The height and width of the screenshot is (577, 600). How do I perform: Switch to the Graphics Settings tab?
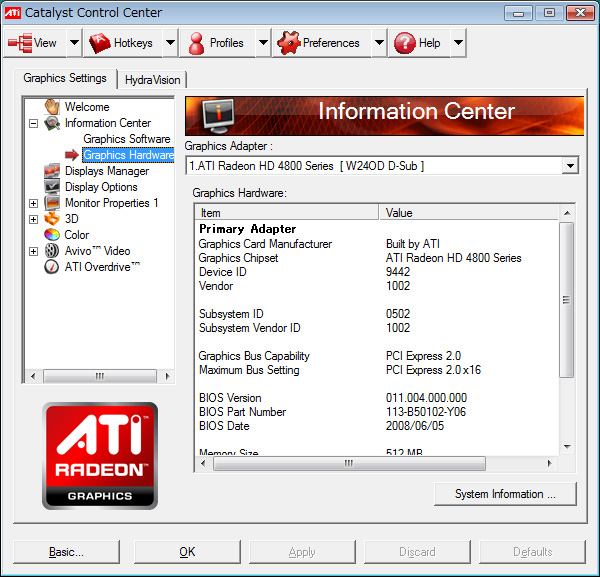pos(65,78)
